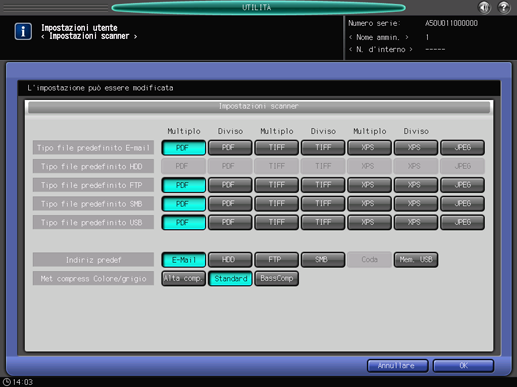Click the serial number A50U011000000

(x=451, y=23)
